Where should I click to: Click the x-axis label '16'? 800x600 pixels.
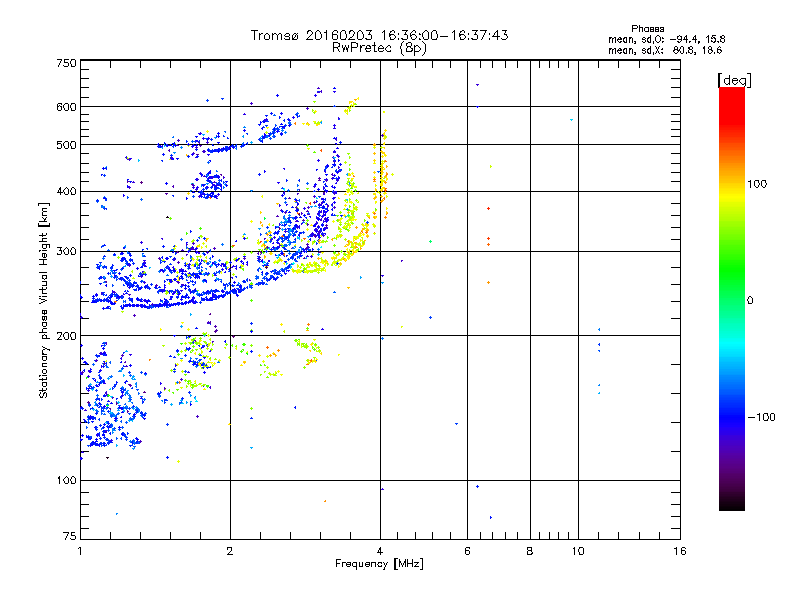(680, 551)
